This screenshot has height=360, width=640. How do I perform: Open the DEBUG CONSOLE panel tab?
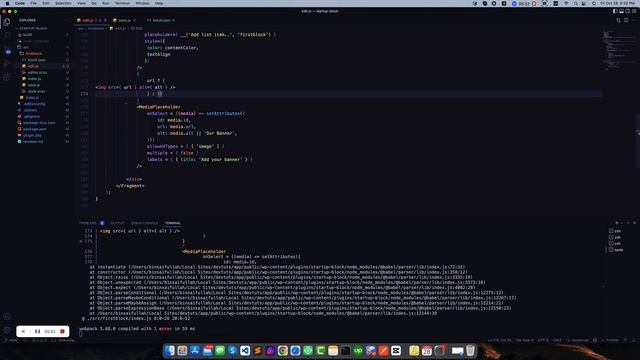[144, 223]
